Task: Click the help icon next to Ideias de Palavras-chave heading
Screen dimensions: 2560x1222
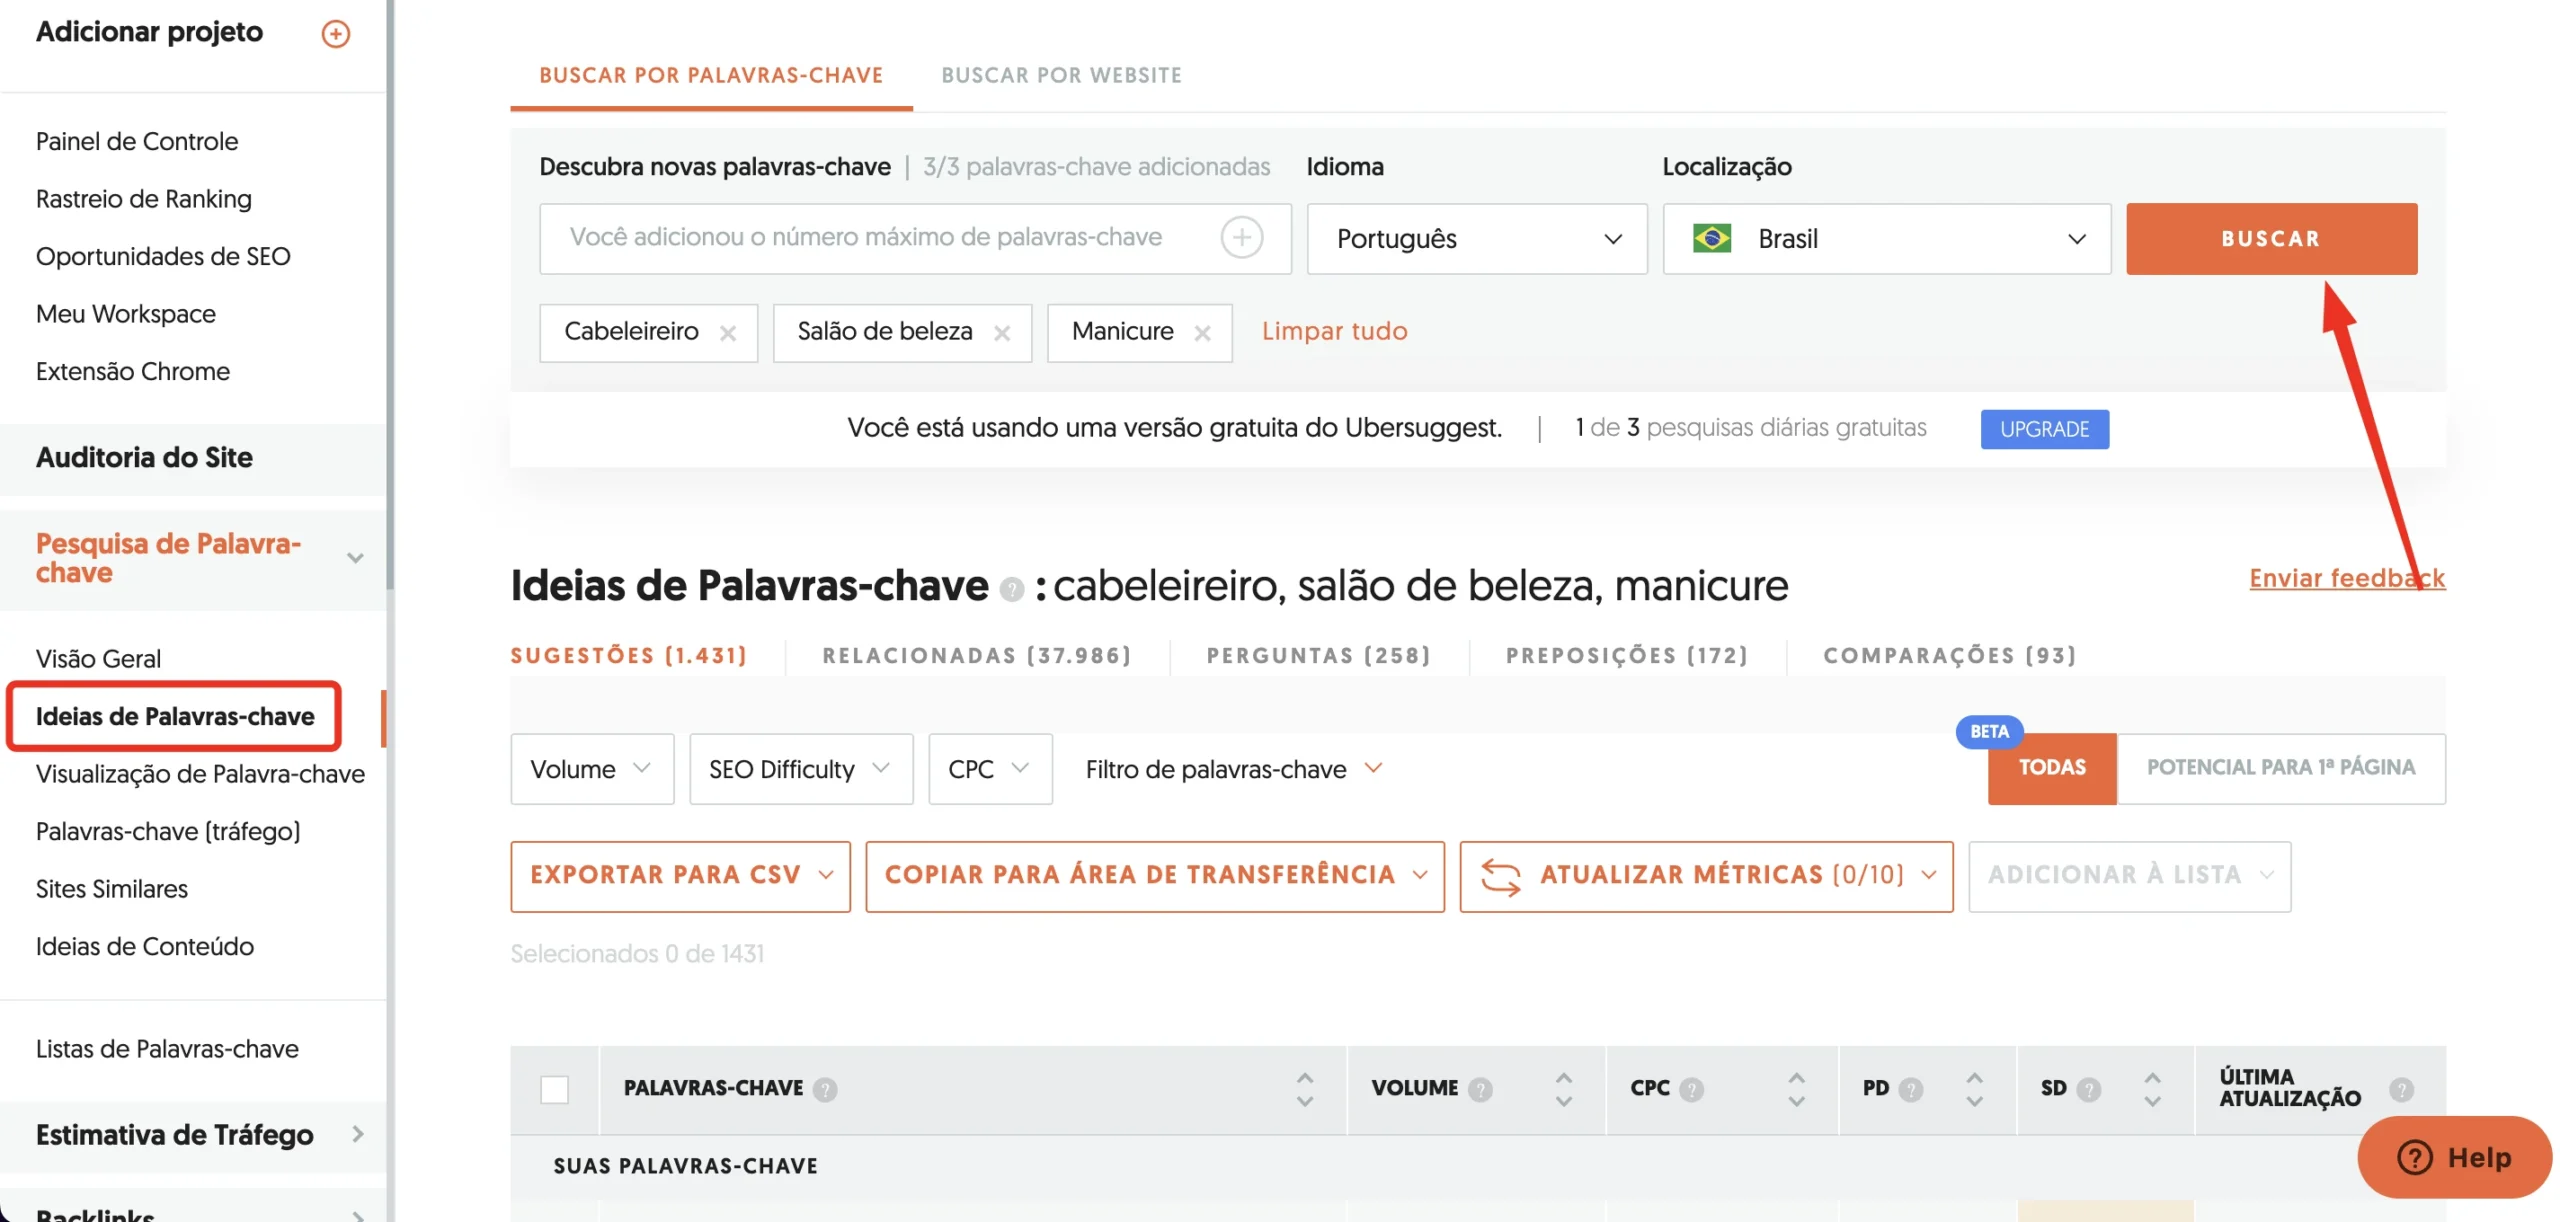Action: click(1011, 589)
